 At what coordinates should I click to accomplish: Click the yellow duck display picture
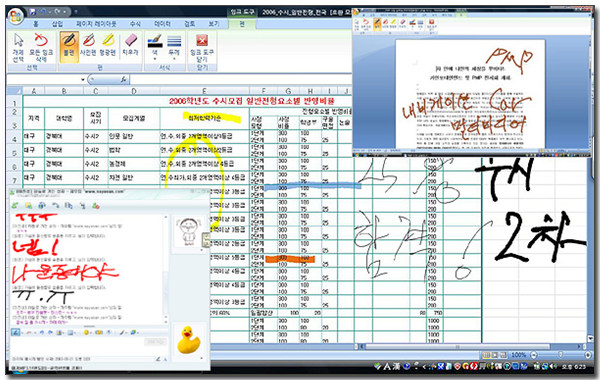tap(189, 340)
